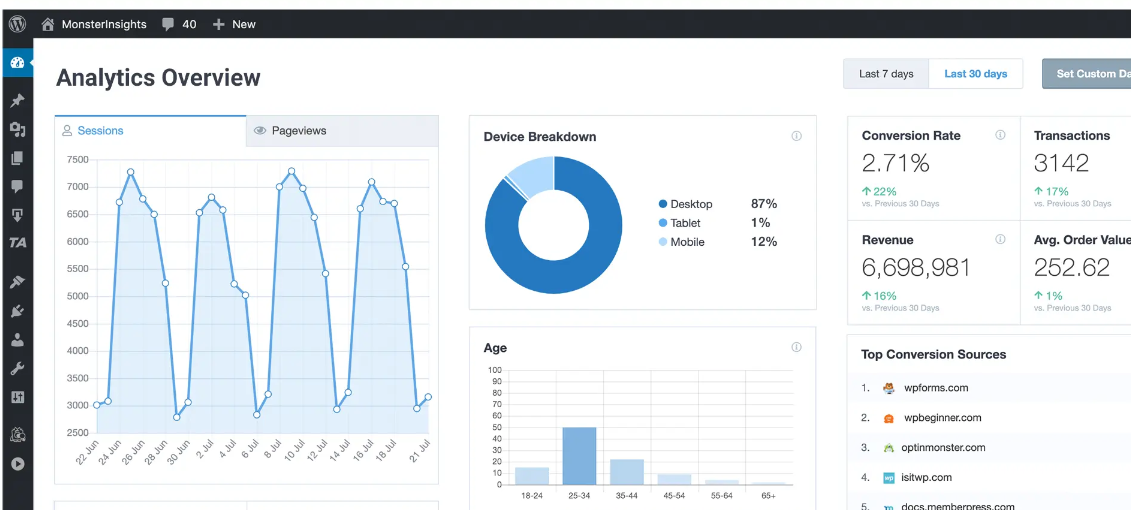
Task: Open wpforms.com in Top Conversion Sources
Action: (x=935, y=388)
